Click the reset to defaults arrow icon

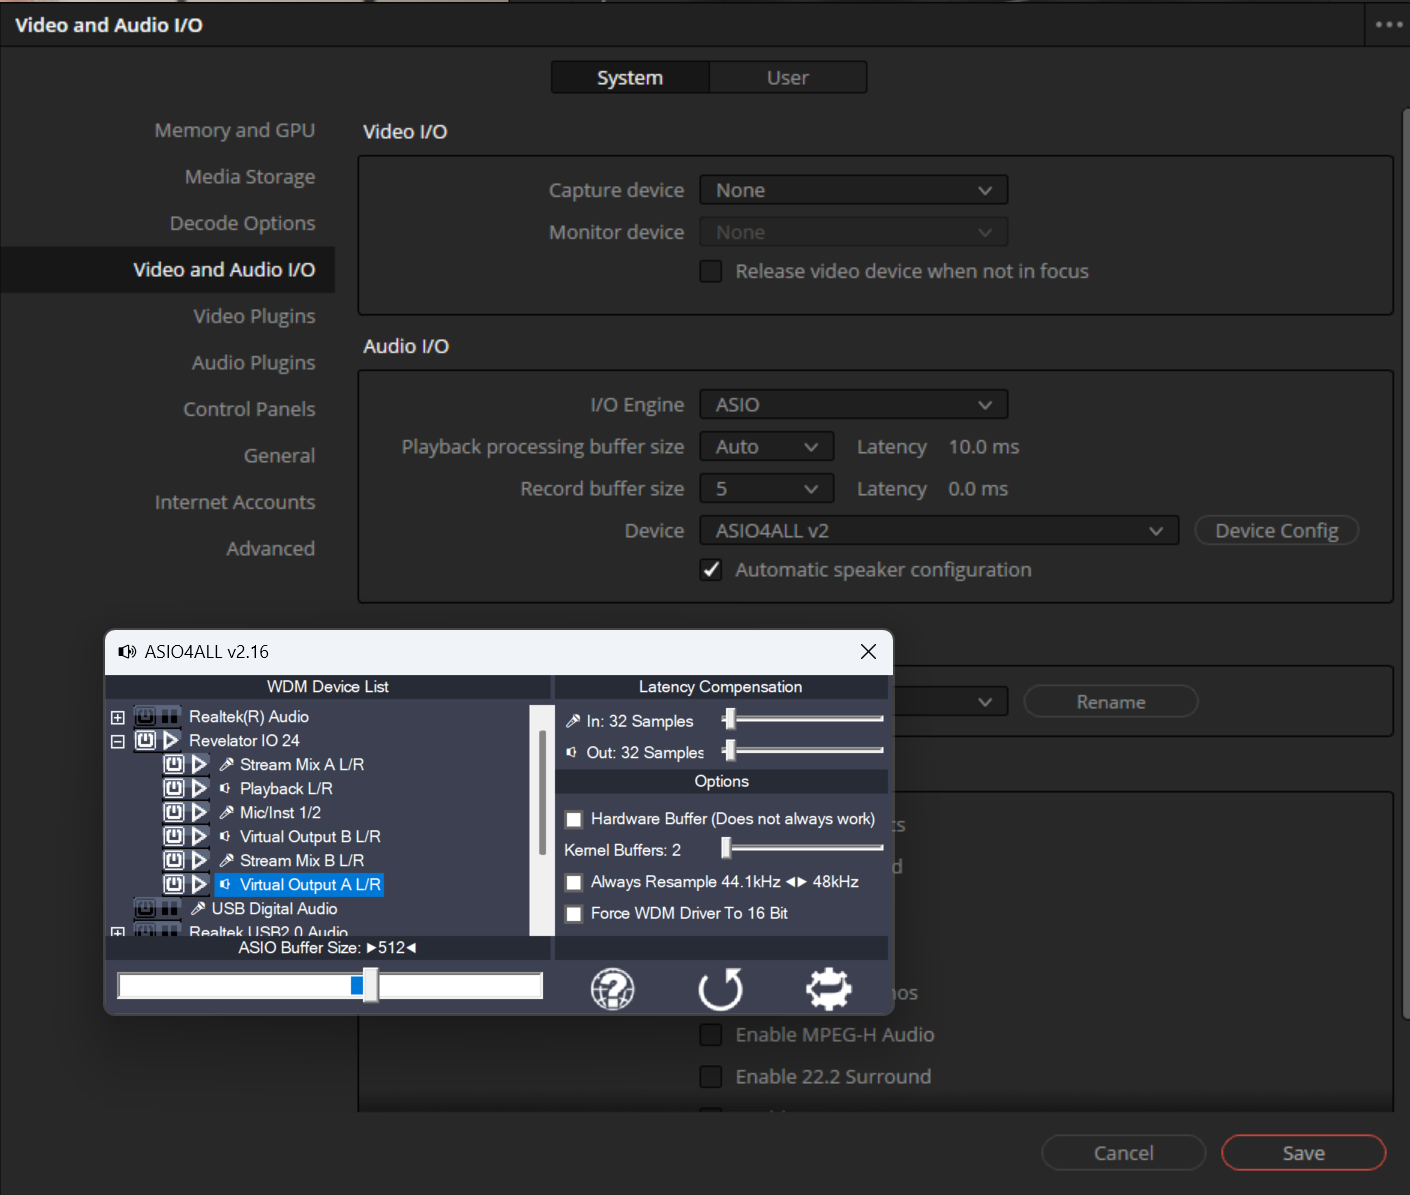pos(720,989)
